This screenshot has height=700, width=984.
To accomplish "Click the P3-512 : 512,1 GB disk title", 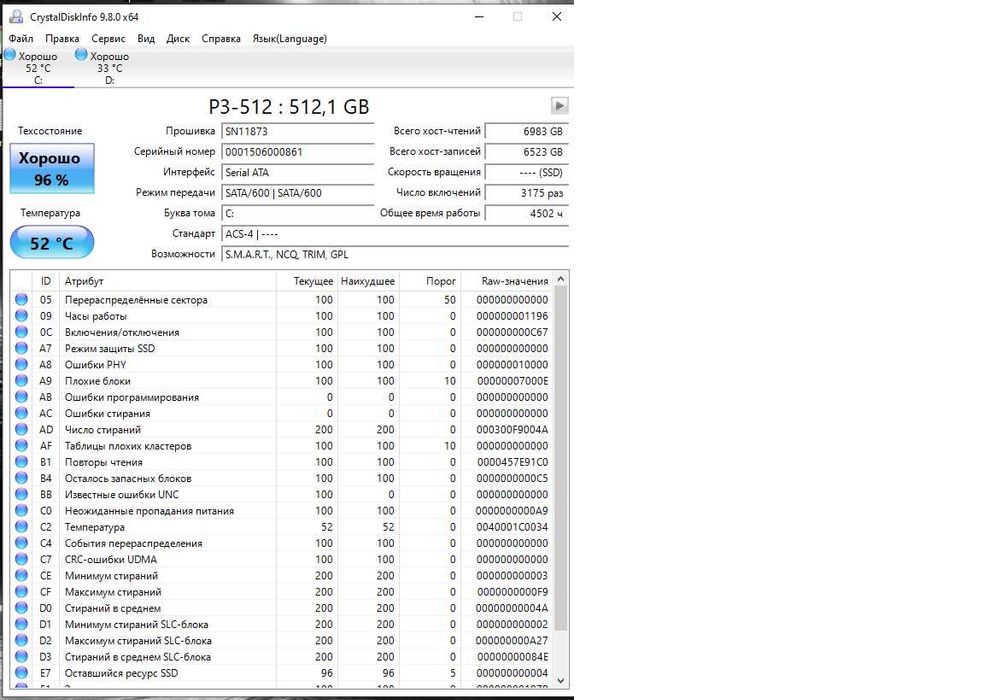I will coord(289,107).
